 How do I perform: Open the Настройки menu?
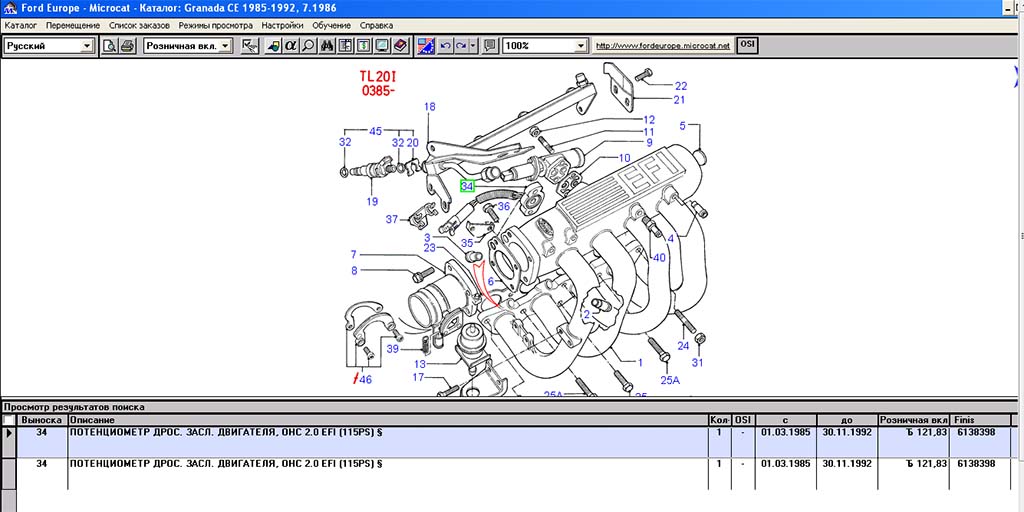[282, 25]
